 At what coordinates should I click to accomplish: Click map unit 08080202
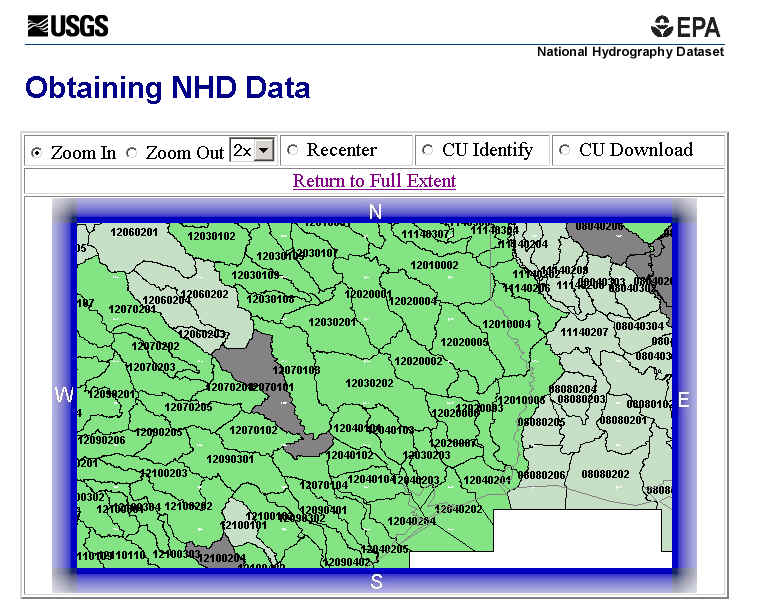click(x=605, y=473)
